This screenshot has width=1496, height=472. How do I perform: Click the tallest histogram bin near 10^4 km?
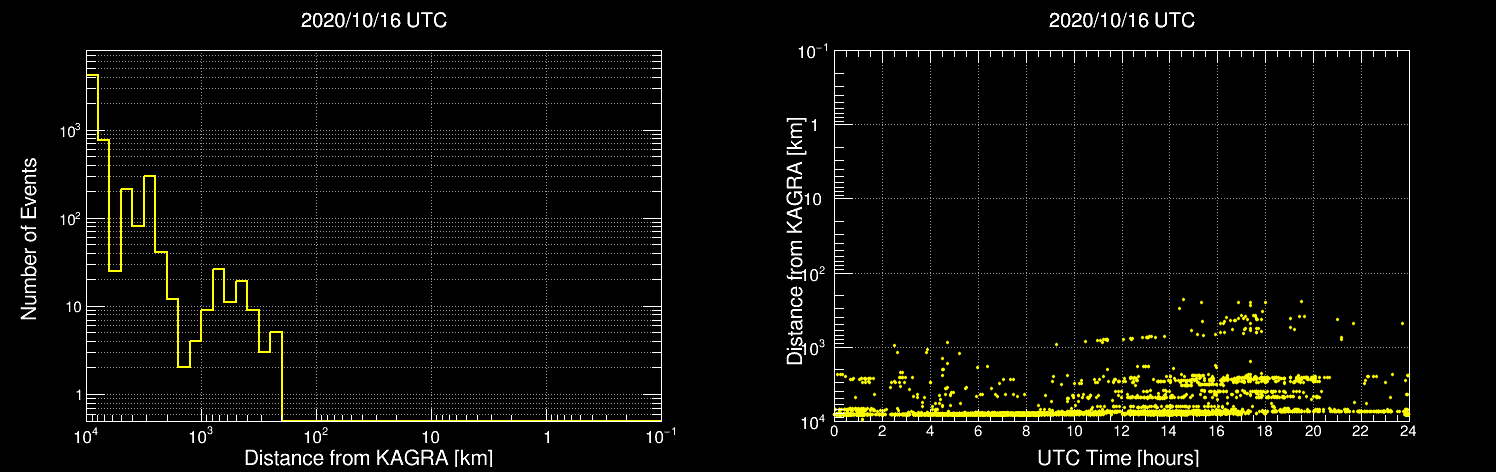pos(92,248)
